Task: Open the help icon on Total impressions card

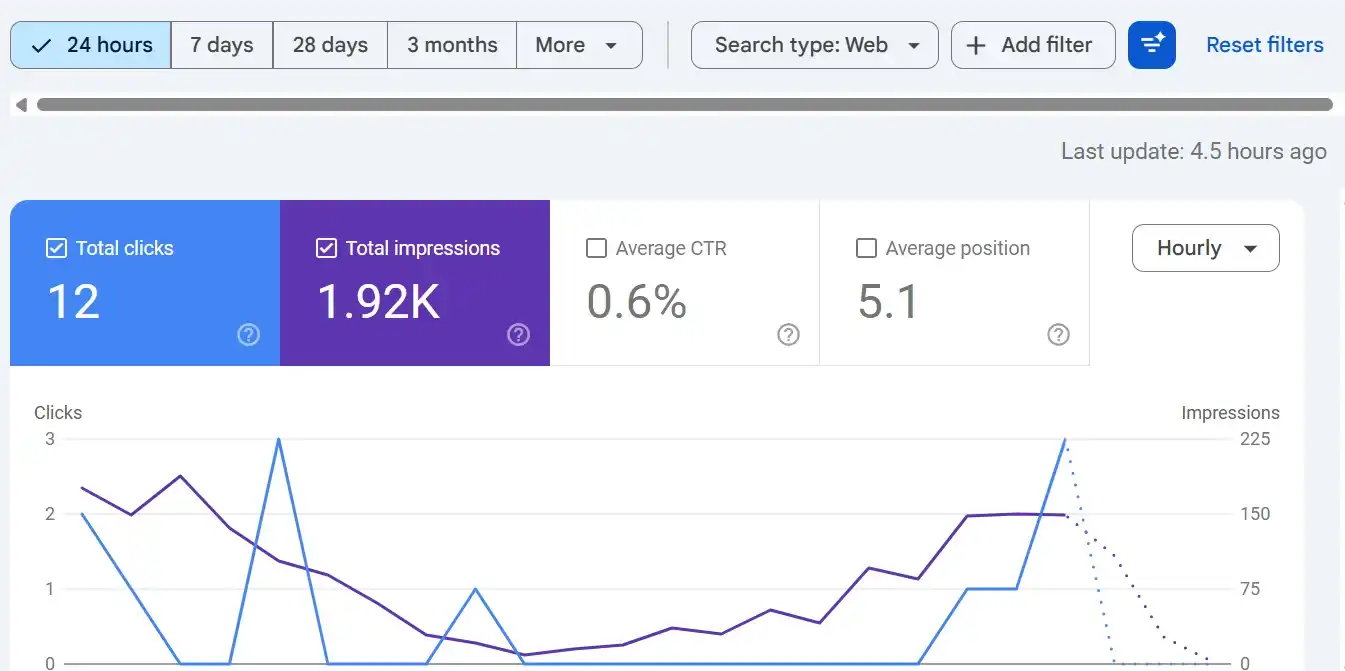Action: pyautogui.click(x=518, y=335)
